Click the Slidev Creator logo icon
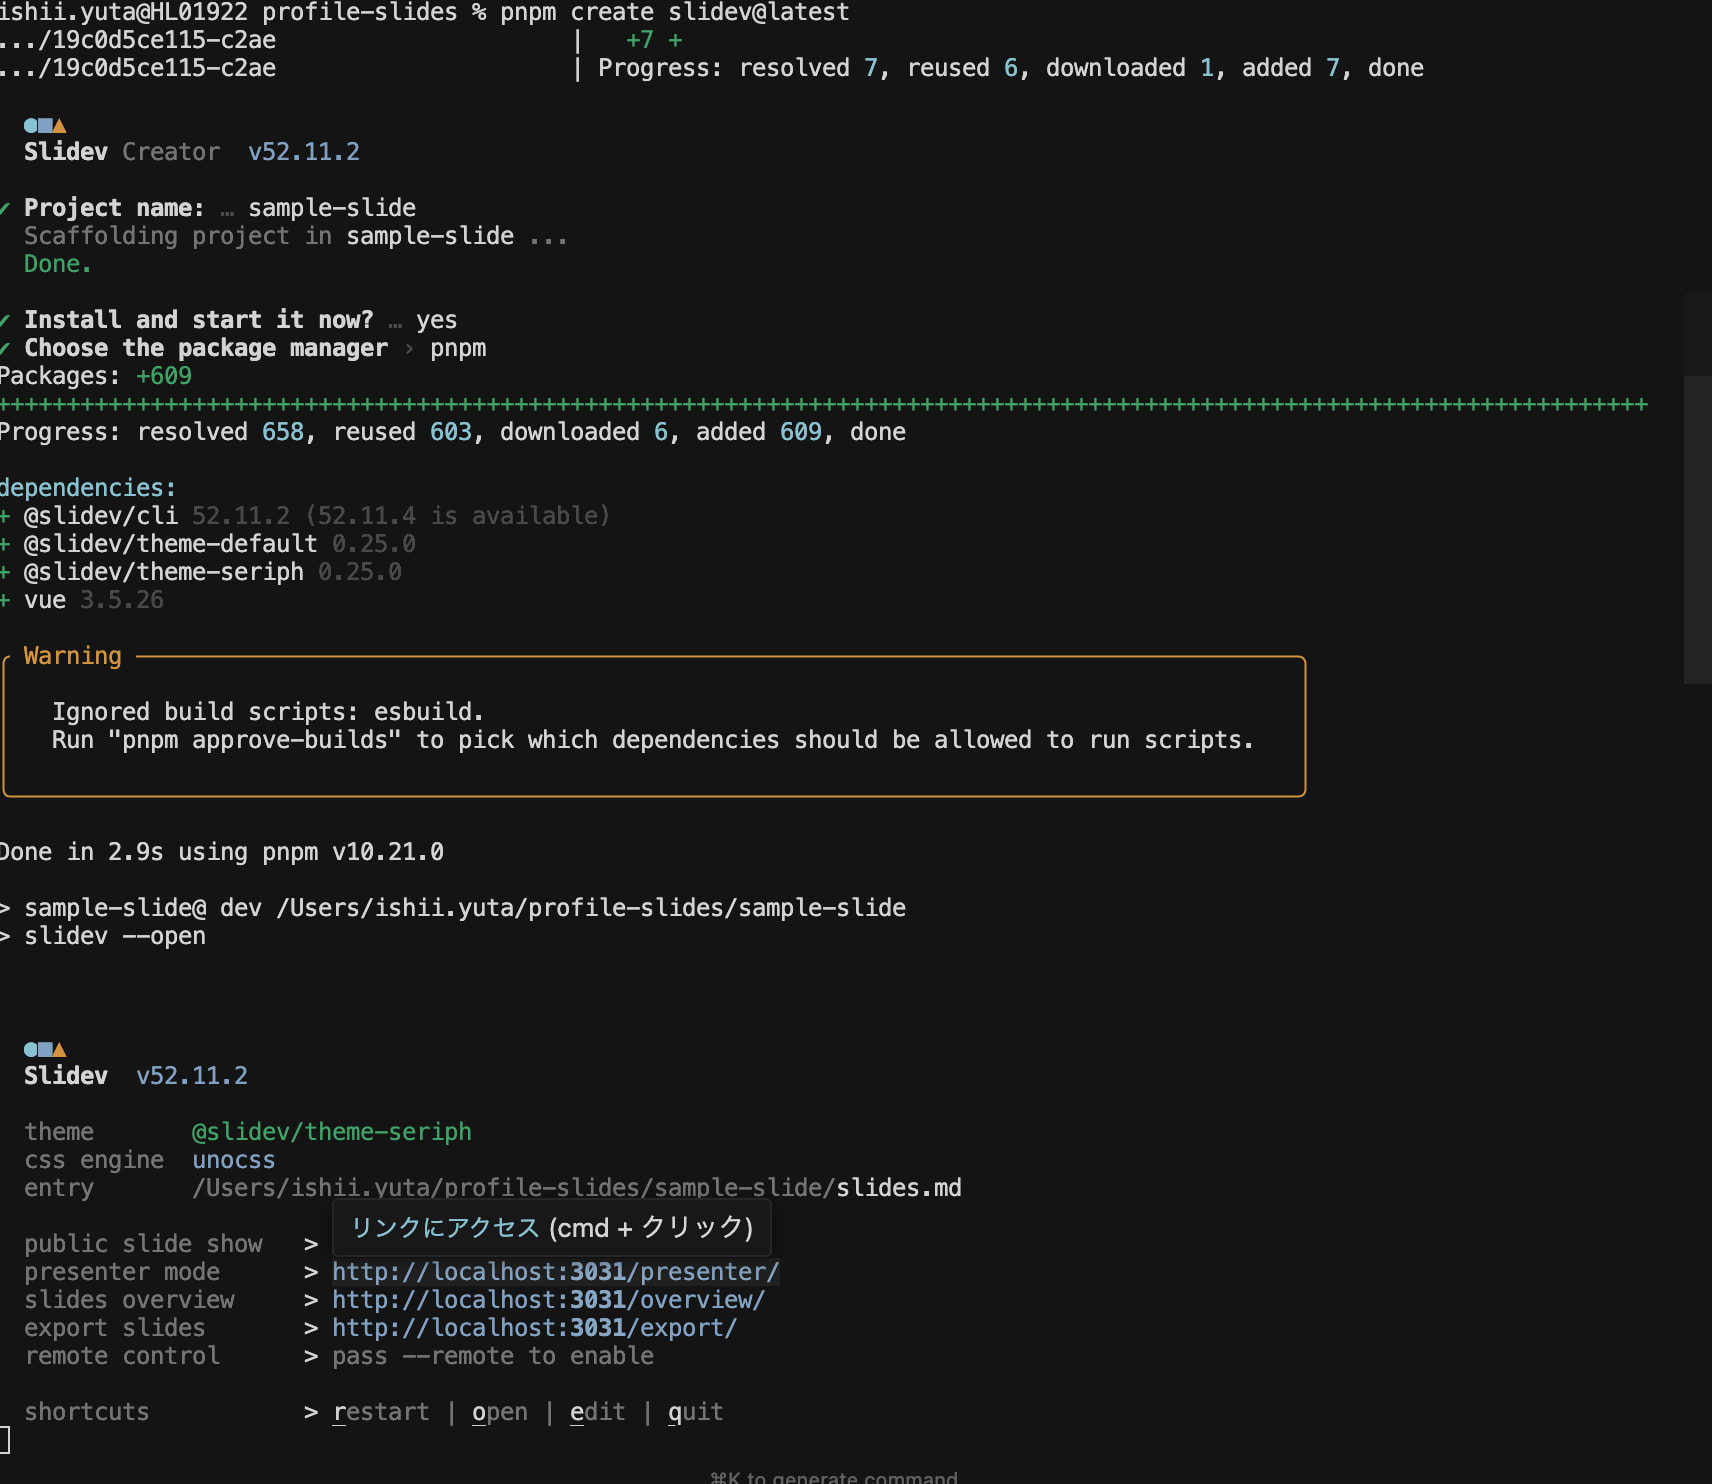 (x=45, y=126)
